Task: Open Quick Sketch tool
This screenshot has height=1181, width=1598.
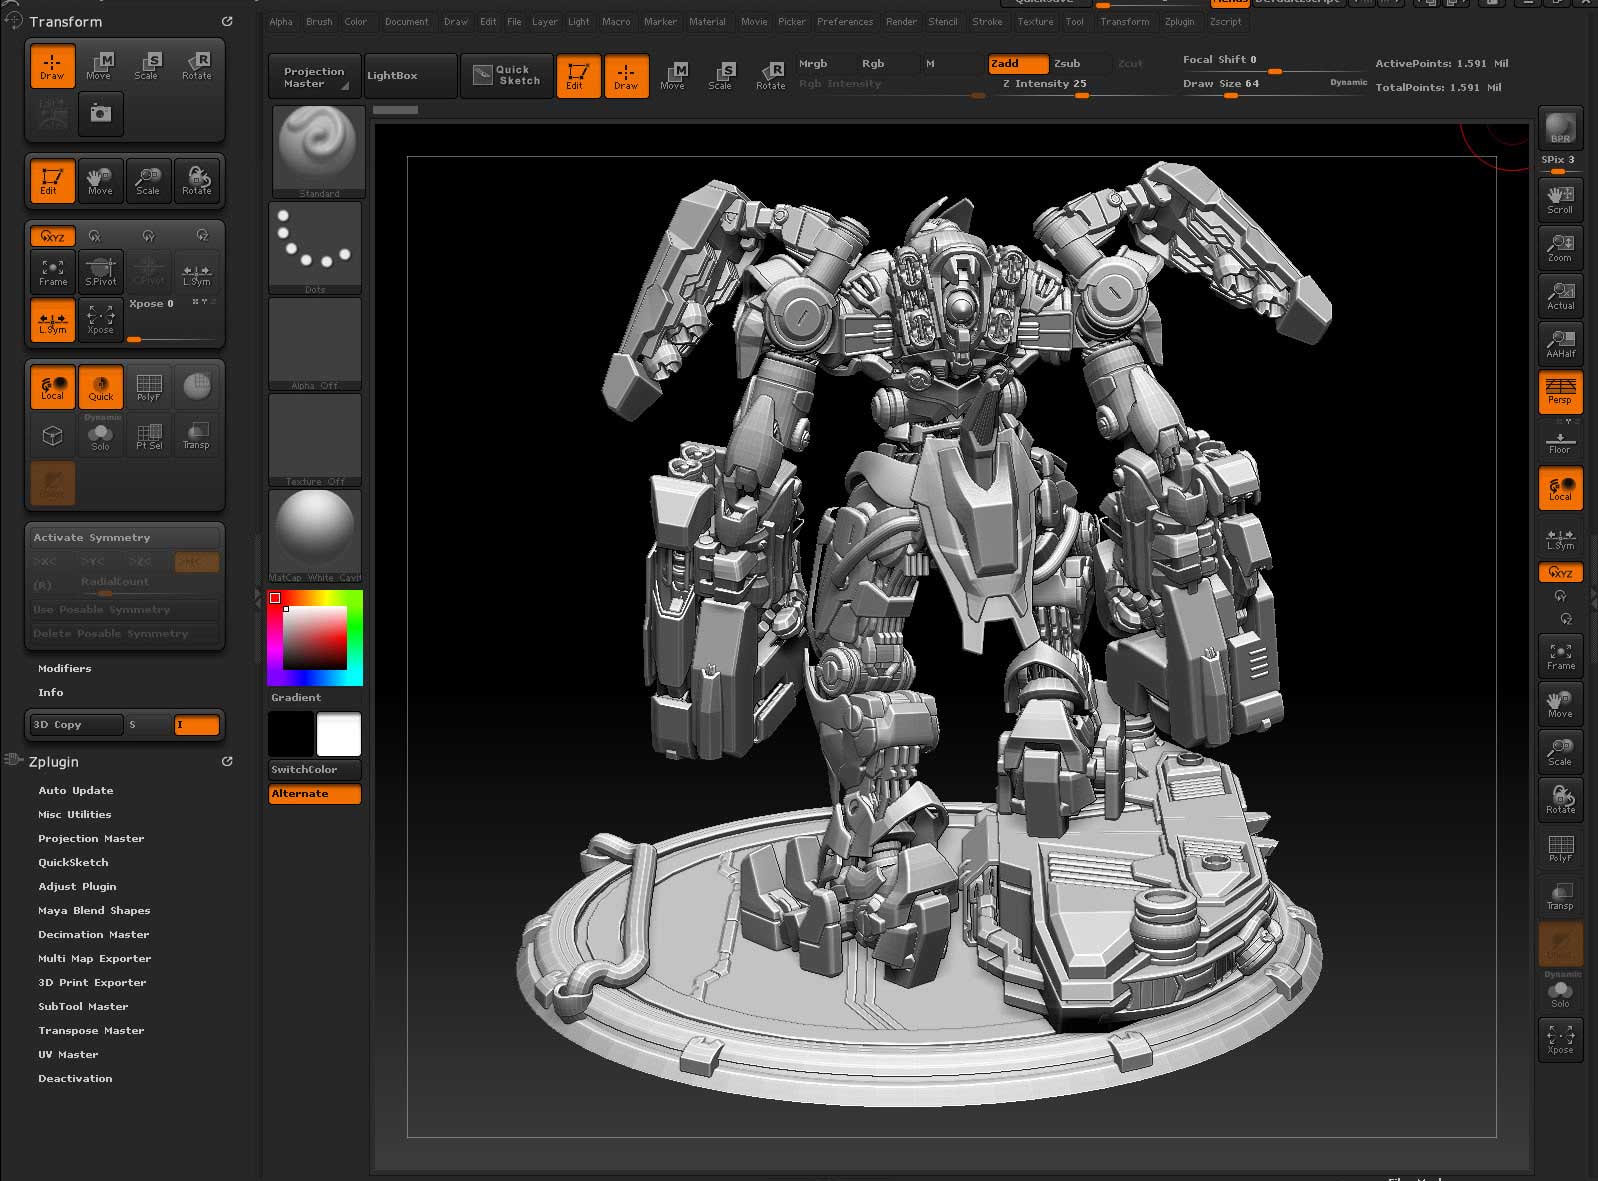Action: point(506,76)
